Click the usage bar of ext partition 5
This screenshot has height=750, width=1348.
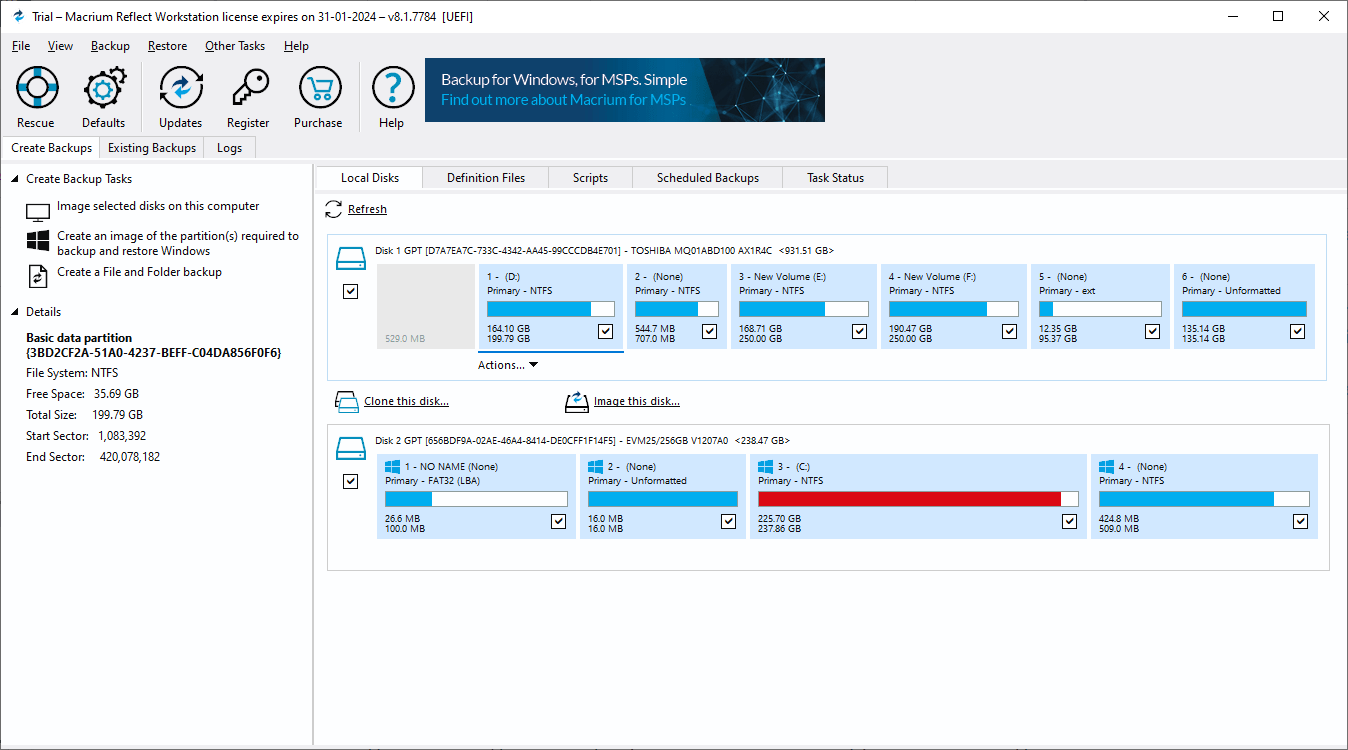[x=1100, y=309]
